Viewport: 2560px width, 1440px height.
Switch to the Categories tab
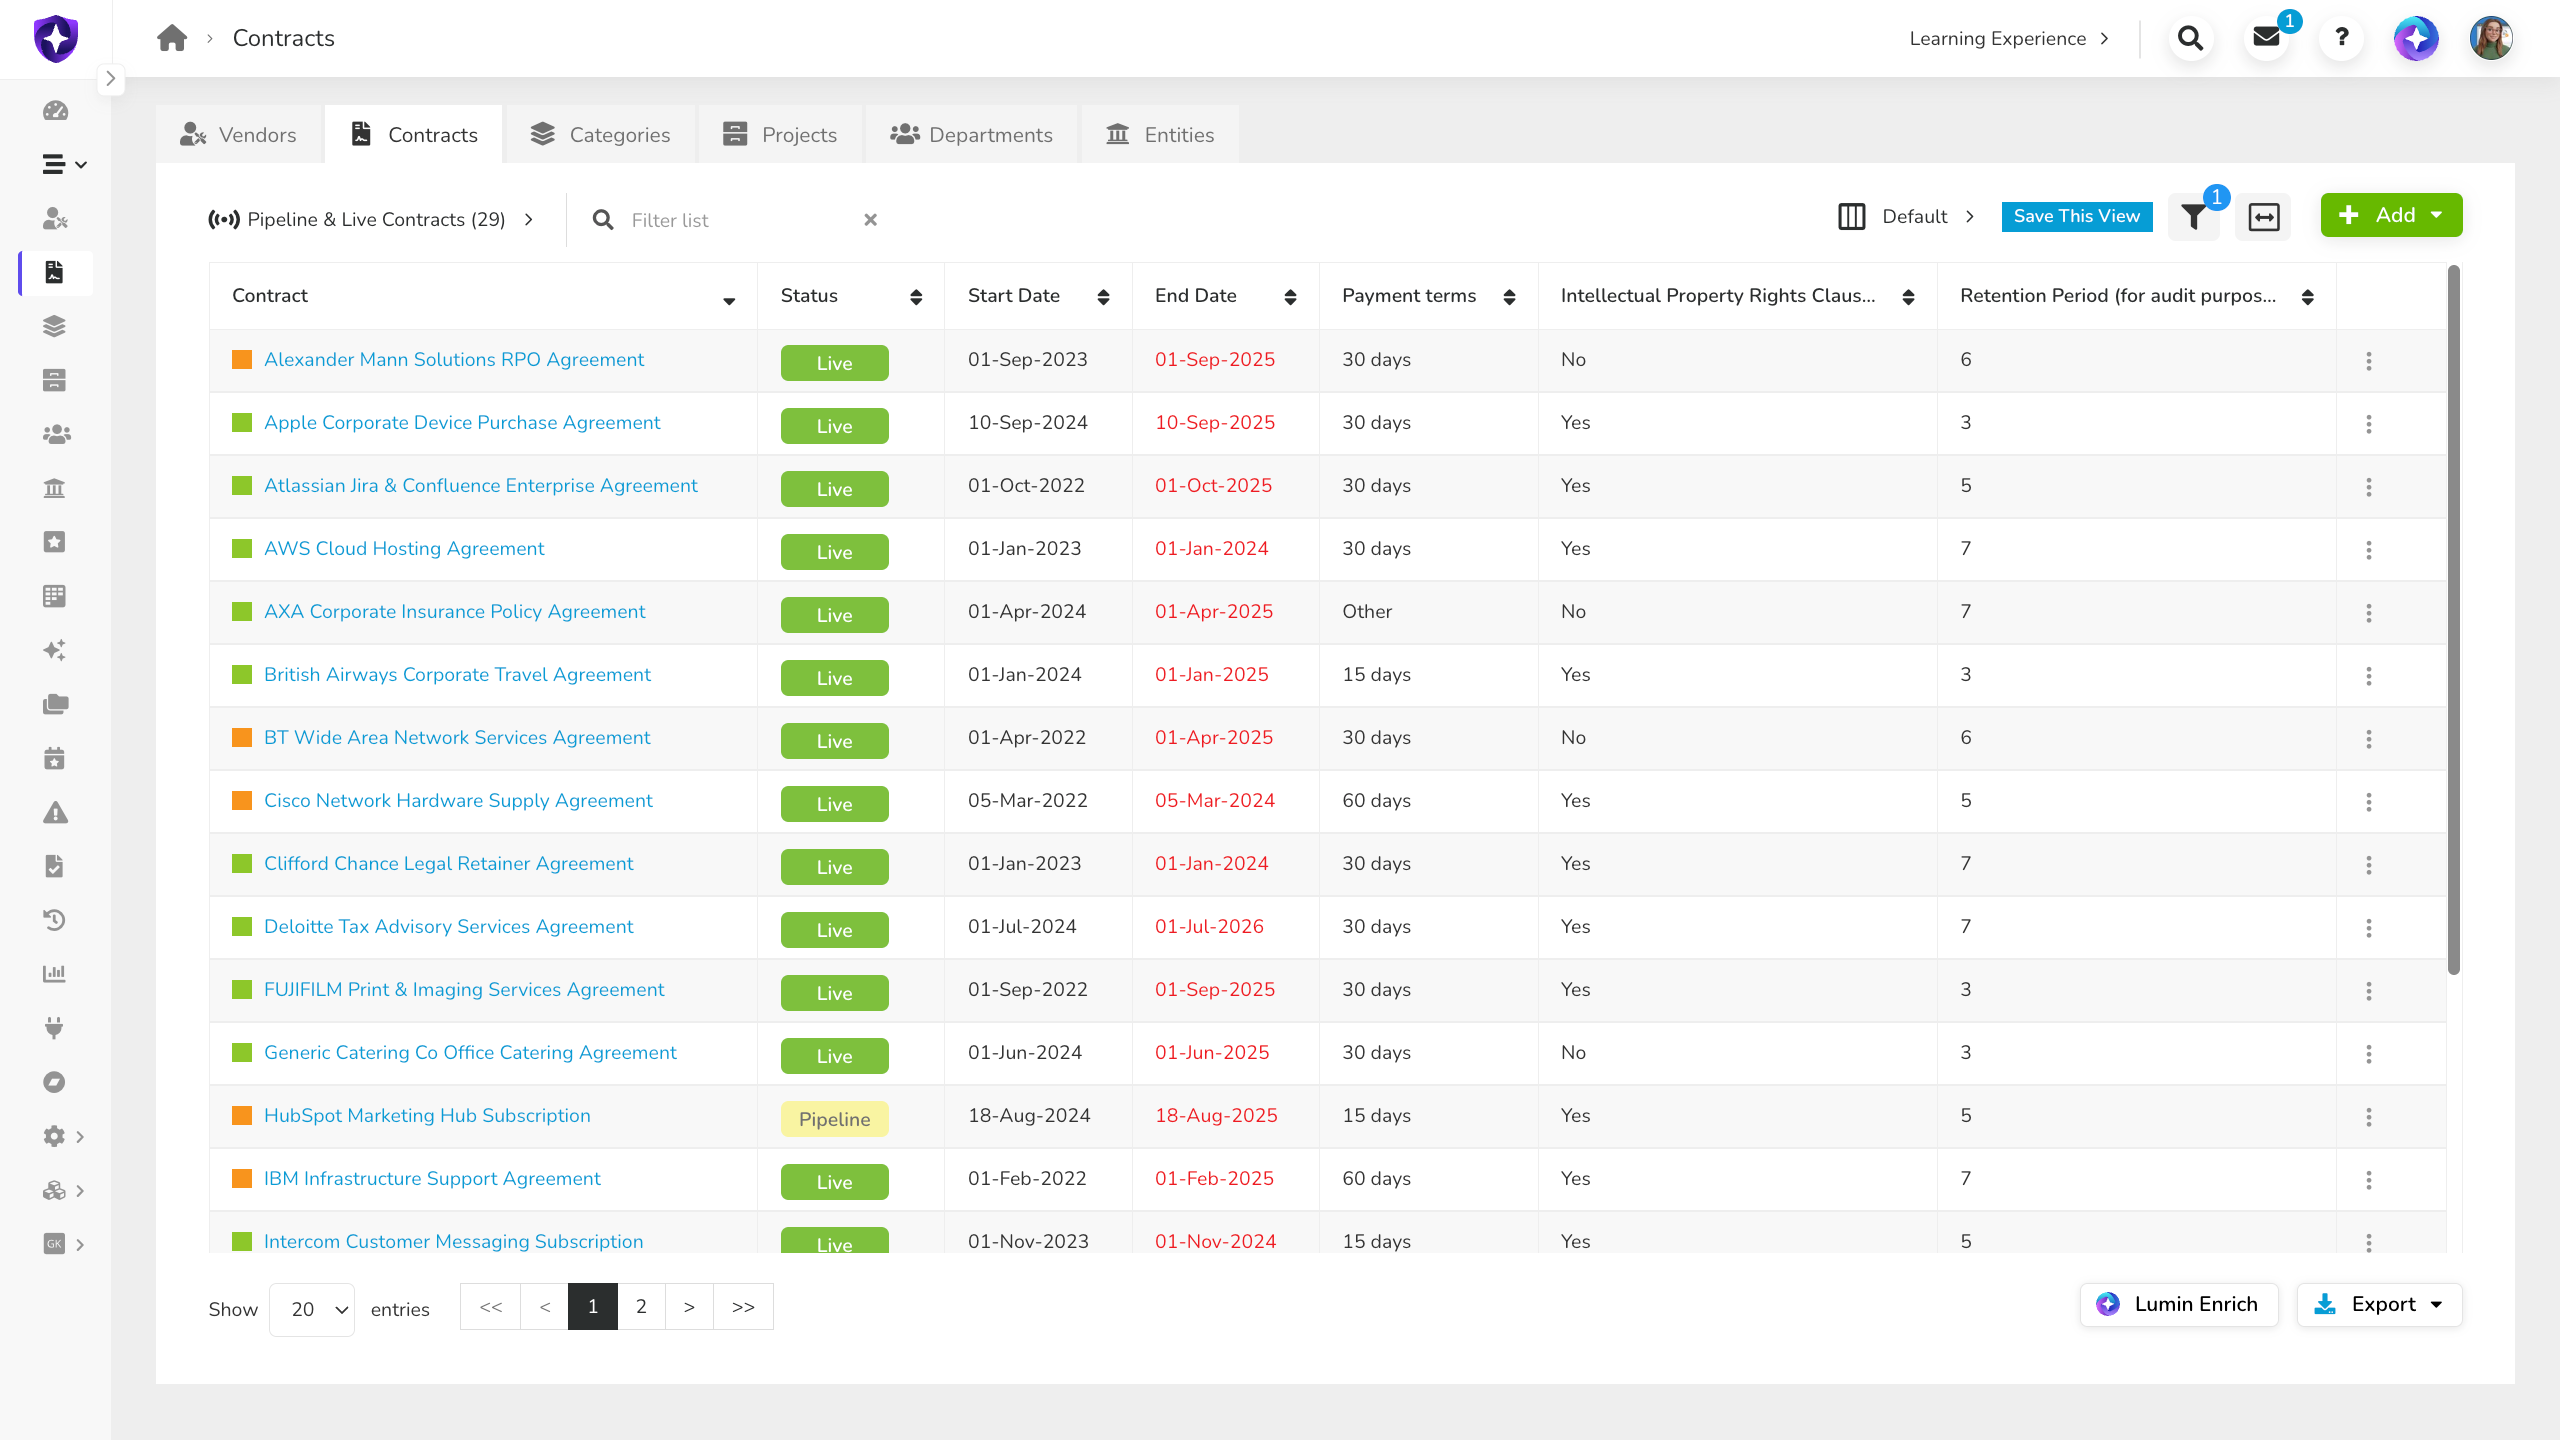tap(600, 134)
